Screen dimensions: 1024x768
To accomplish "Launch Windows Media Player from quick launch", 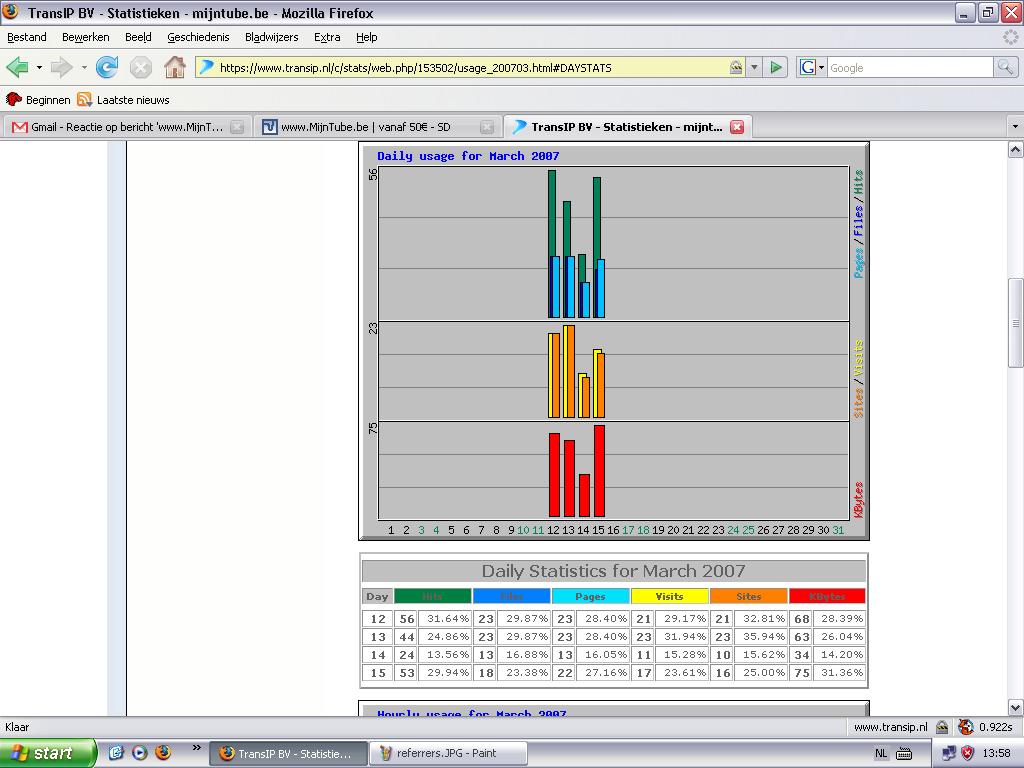I will [x=140, y=753].
